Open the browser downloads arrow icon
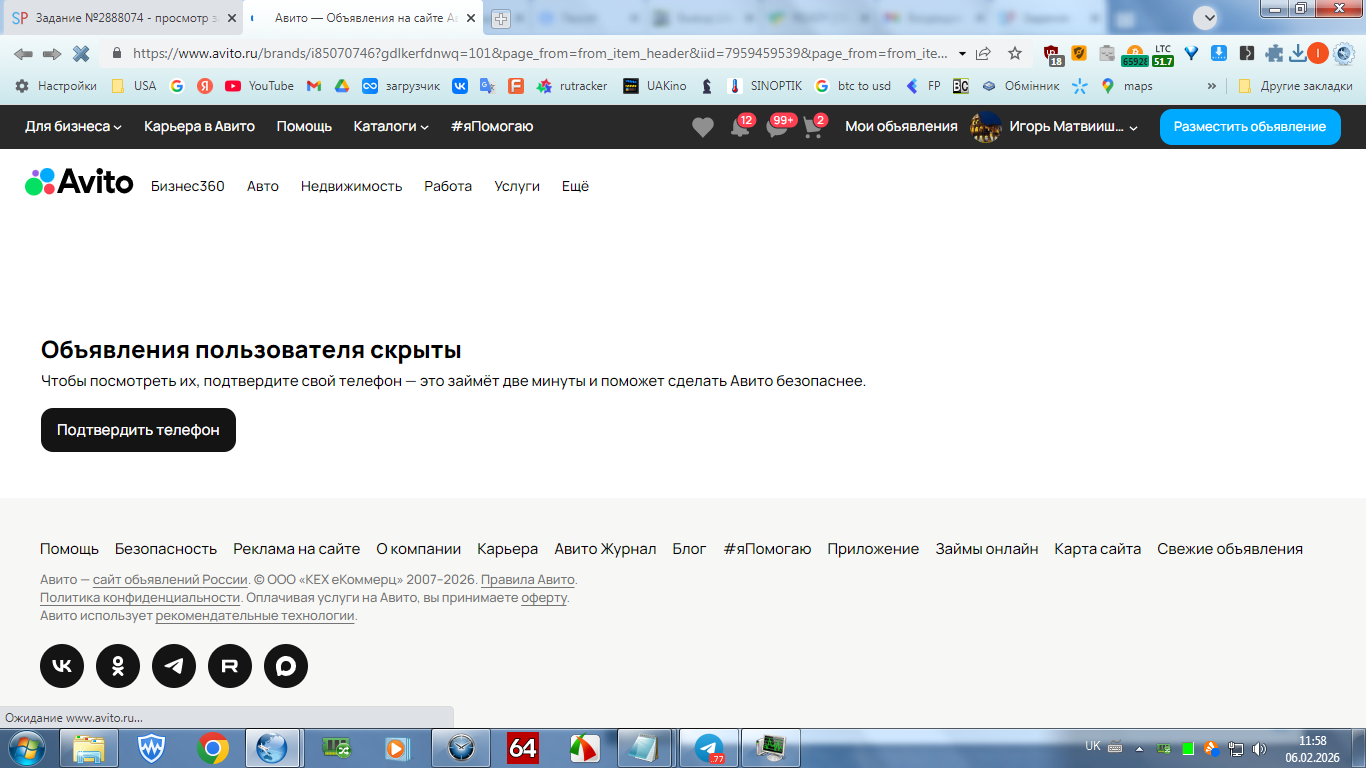This screenshot has width=1366, height=768. [x=1298, y=54]
